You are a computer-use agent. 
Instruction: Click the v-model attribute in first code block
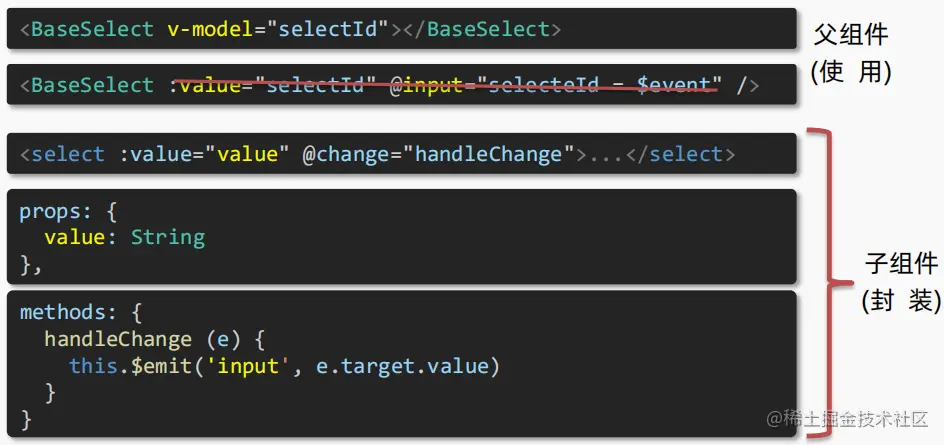210,29
